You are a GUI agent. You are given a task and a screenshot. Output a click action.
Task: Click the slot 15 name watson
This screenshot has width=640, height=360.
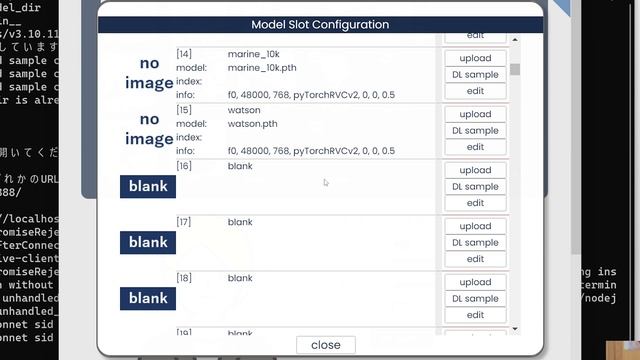click(x=244, y=110)
